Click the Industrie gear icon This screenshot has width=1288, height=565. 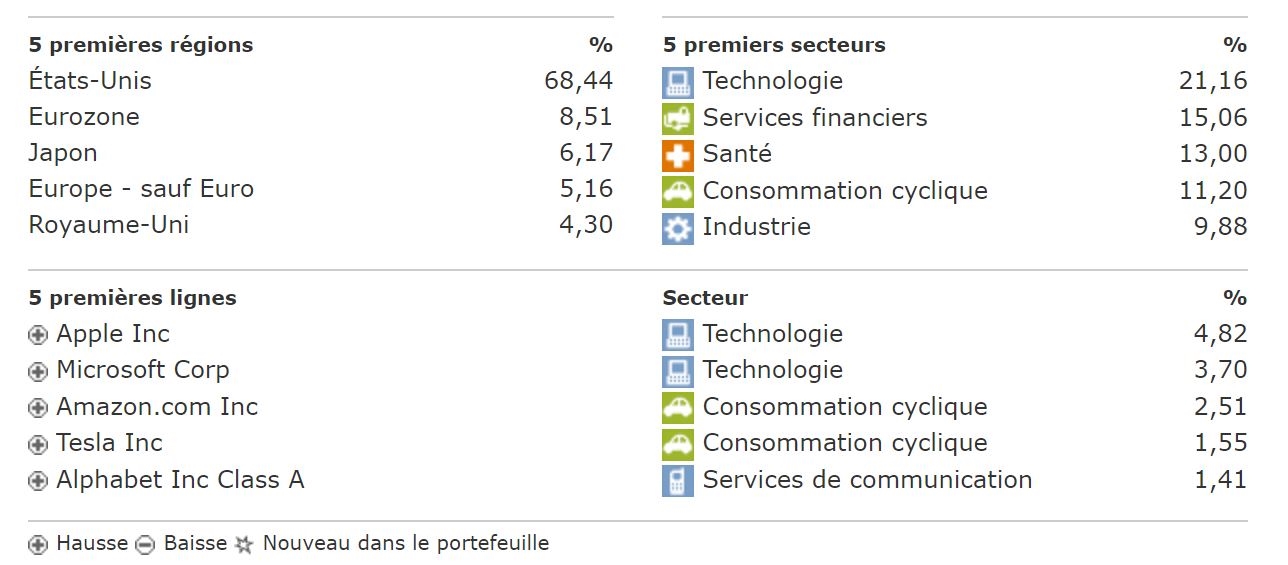[677, 228]
